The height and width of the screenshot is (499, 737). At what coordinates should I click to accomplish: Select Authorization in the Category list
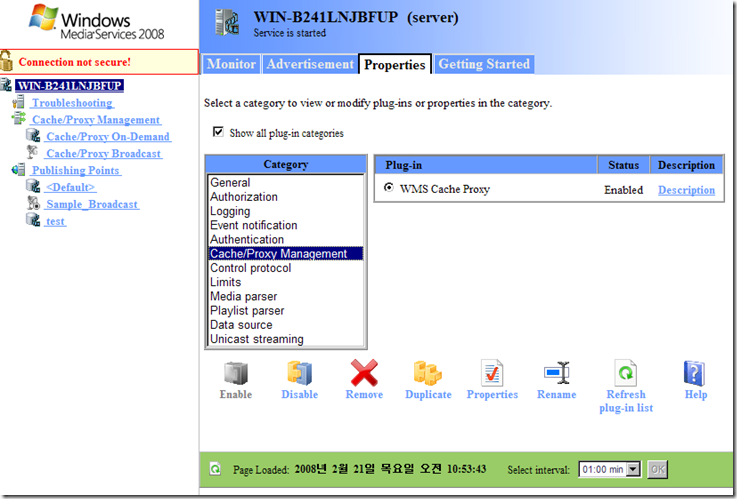point(286,196)
